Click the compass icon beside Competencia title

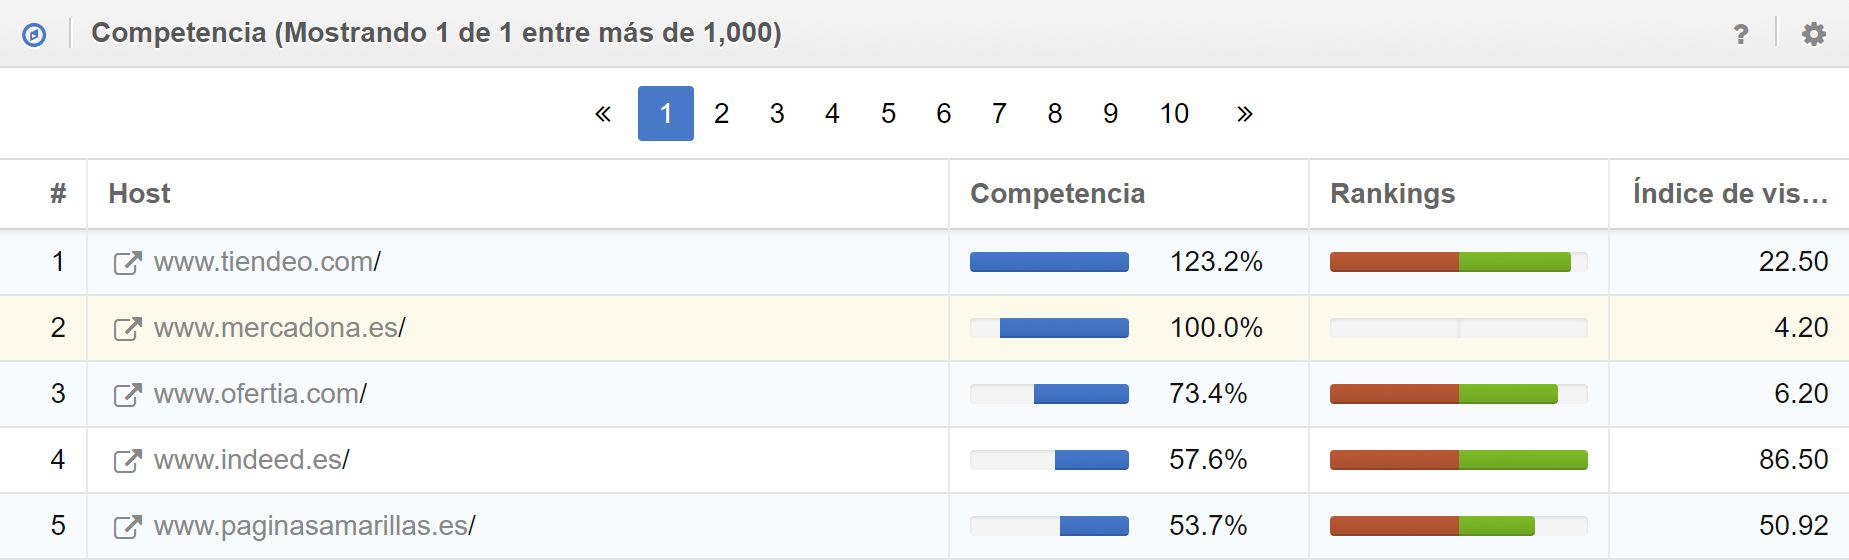pos(34,35)
